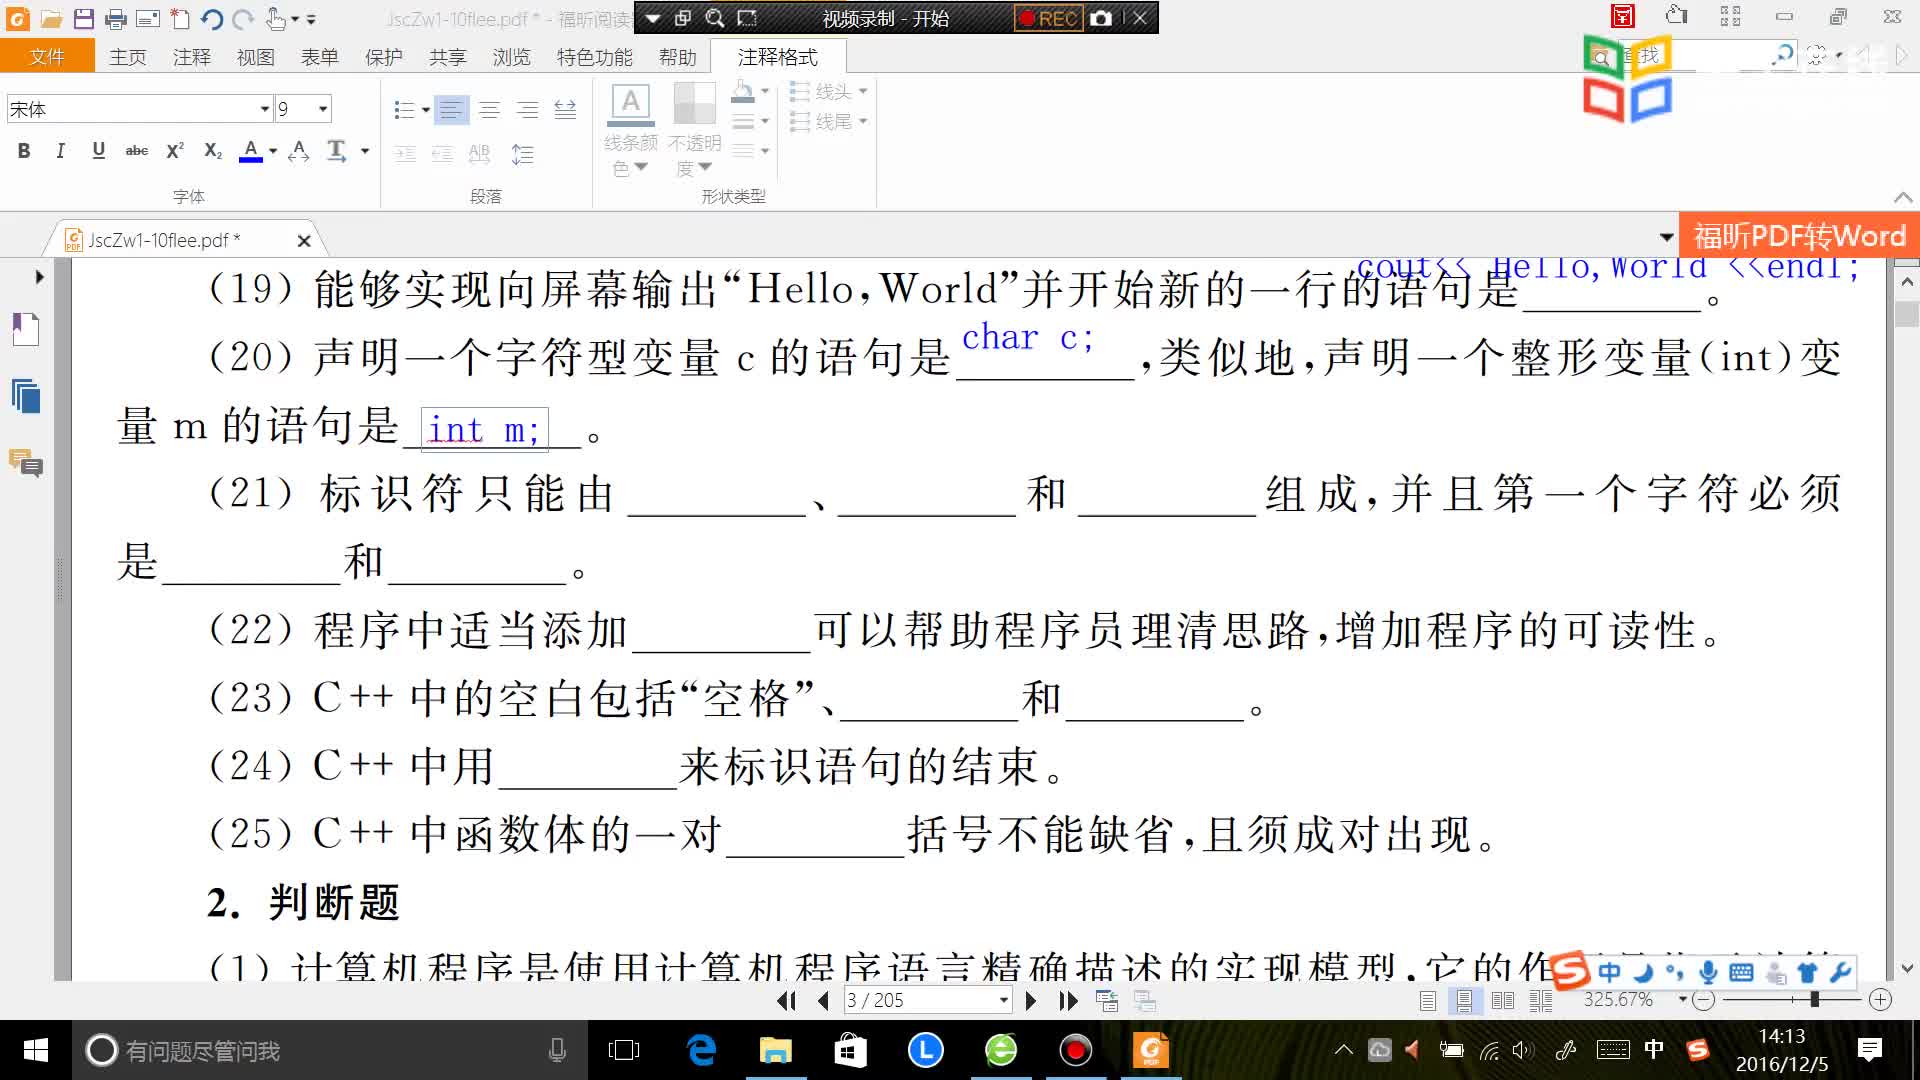
Task: Adjust line spacing in paragraph group
Action: [522, 154]
